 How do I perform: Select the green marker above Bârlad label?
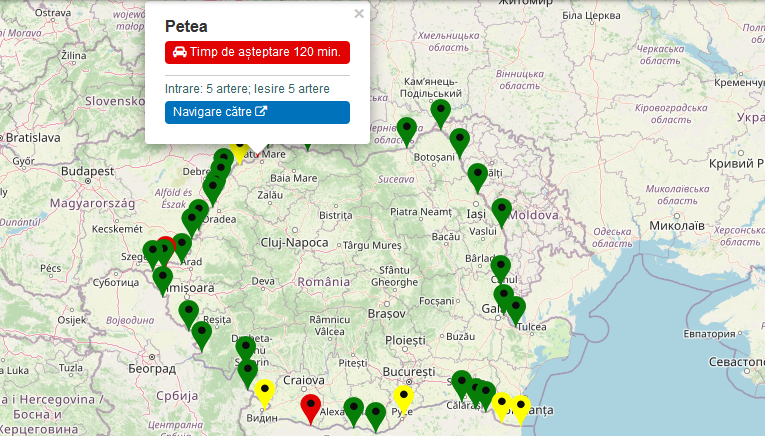point(500,267)
